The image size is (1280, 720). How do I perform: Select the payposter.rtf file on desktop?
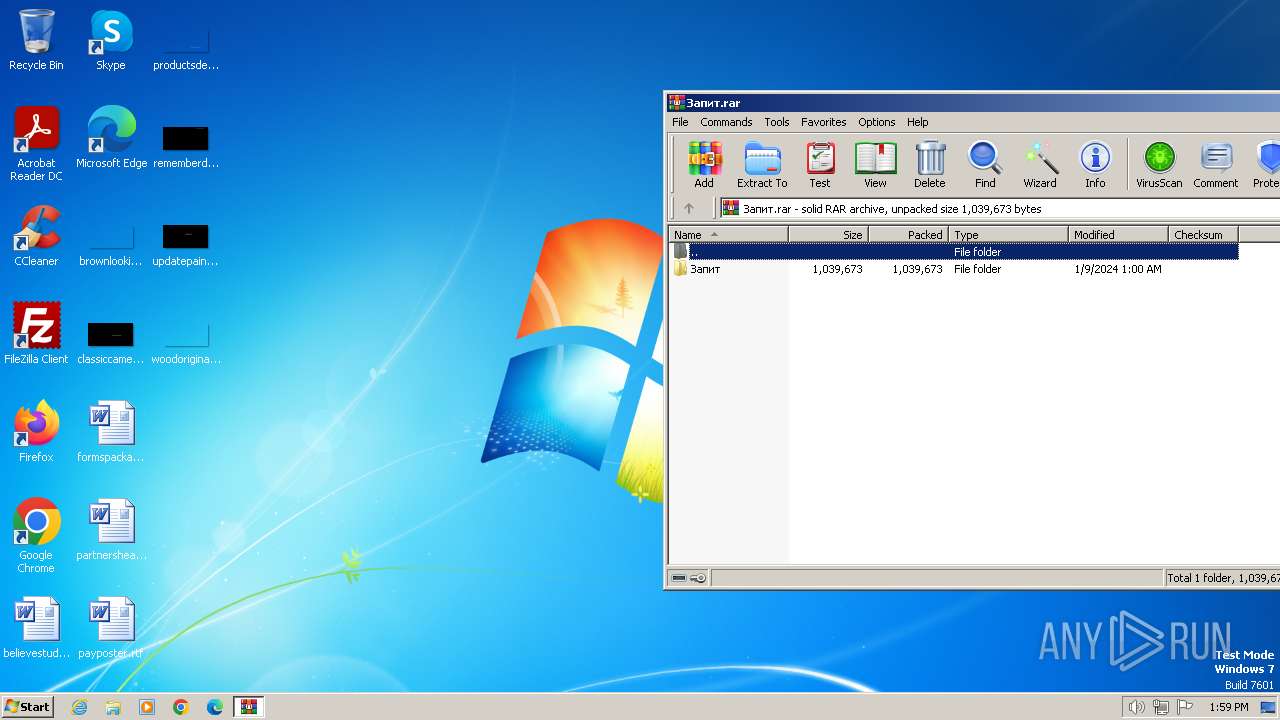(111, 628)
